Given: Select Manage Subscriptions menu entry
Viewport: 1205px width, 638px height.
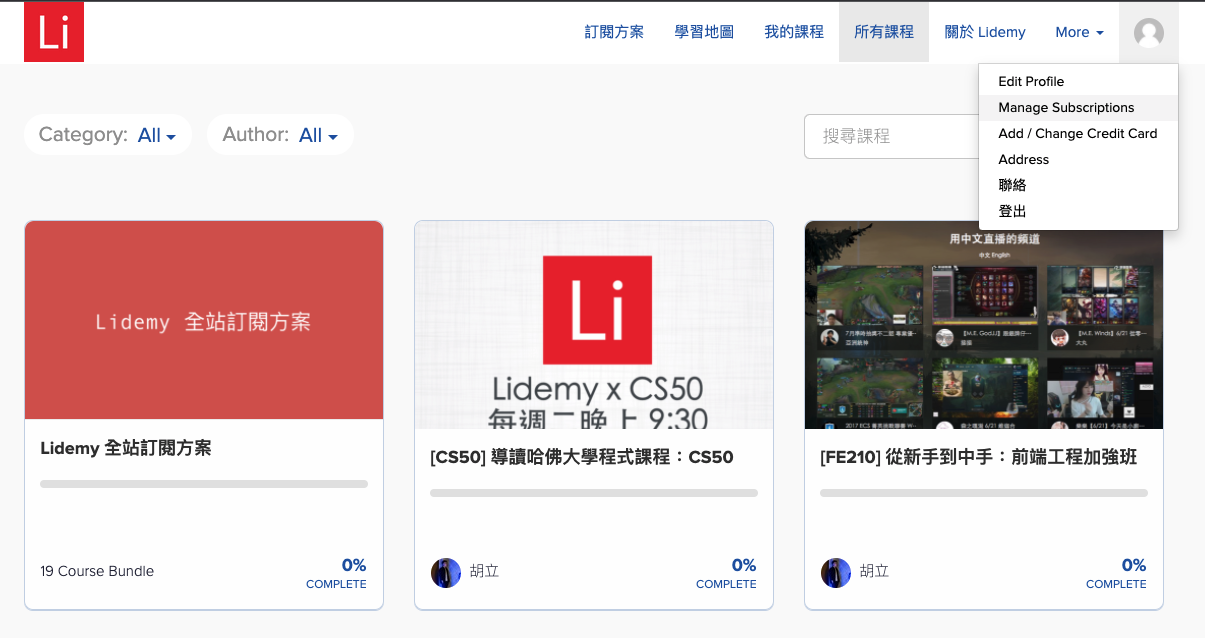Looking at the screenshot, I should (x=1078, y=108).
